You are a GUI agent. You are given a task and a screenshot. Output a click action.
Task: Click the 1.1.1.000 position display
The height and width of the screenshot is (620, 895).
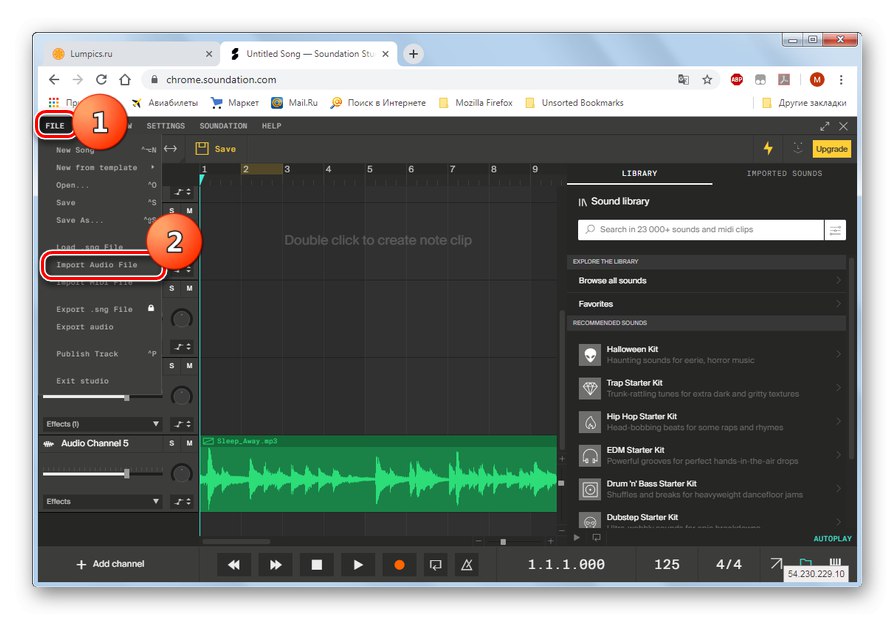(x=566, y=565)
